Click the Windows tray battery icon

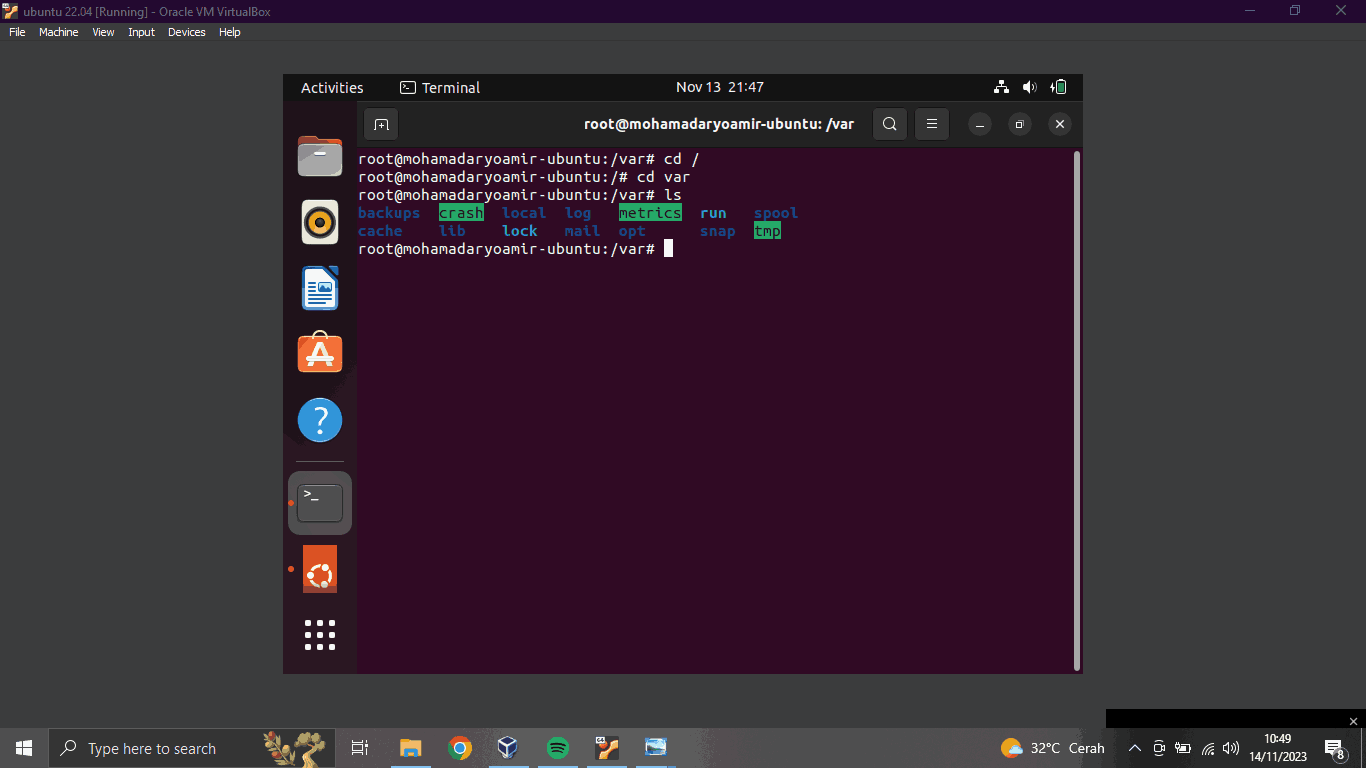[1183, 748]
